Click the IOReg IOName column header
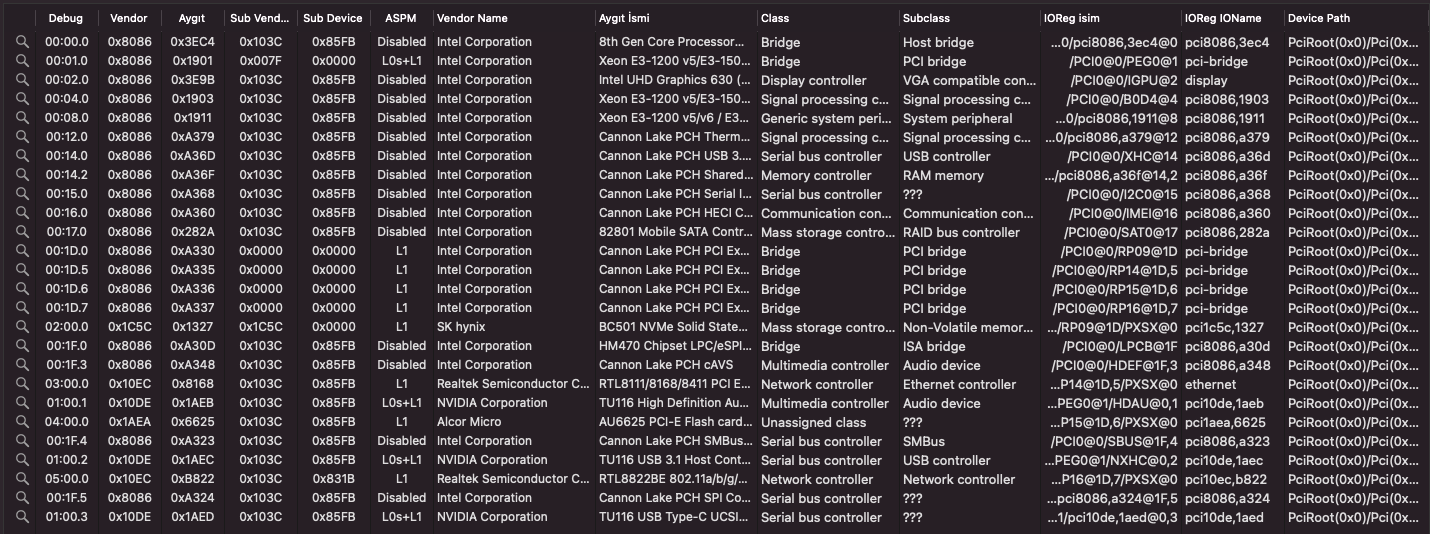The width and height of the screenshot is (1430, 534). [x=1223, y=18]
